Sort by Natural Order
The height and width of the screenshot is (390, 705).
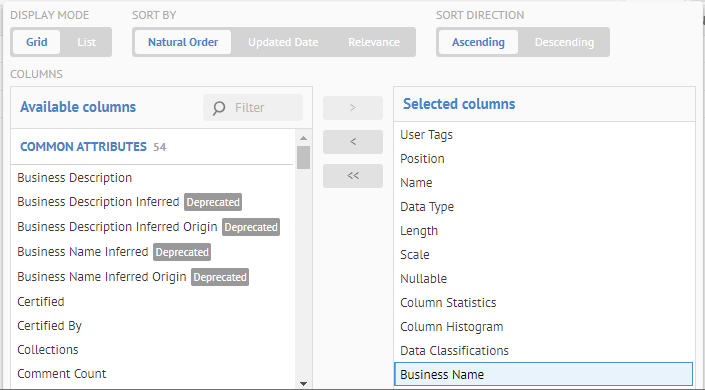coord(183,42)
